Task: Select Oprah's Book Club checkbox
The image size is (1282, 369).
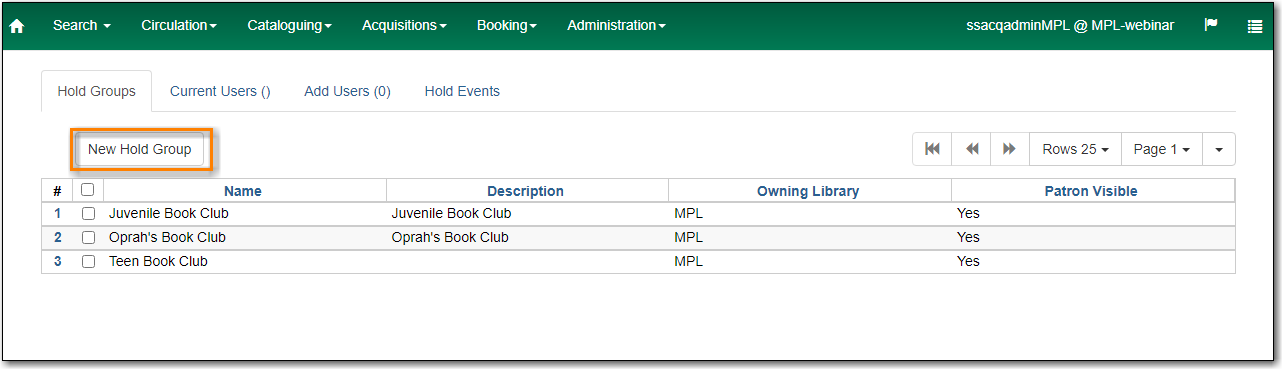Action: (x=88, y=238)
